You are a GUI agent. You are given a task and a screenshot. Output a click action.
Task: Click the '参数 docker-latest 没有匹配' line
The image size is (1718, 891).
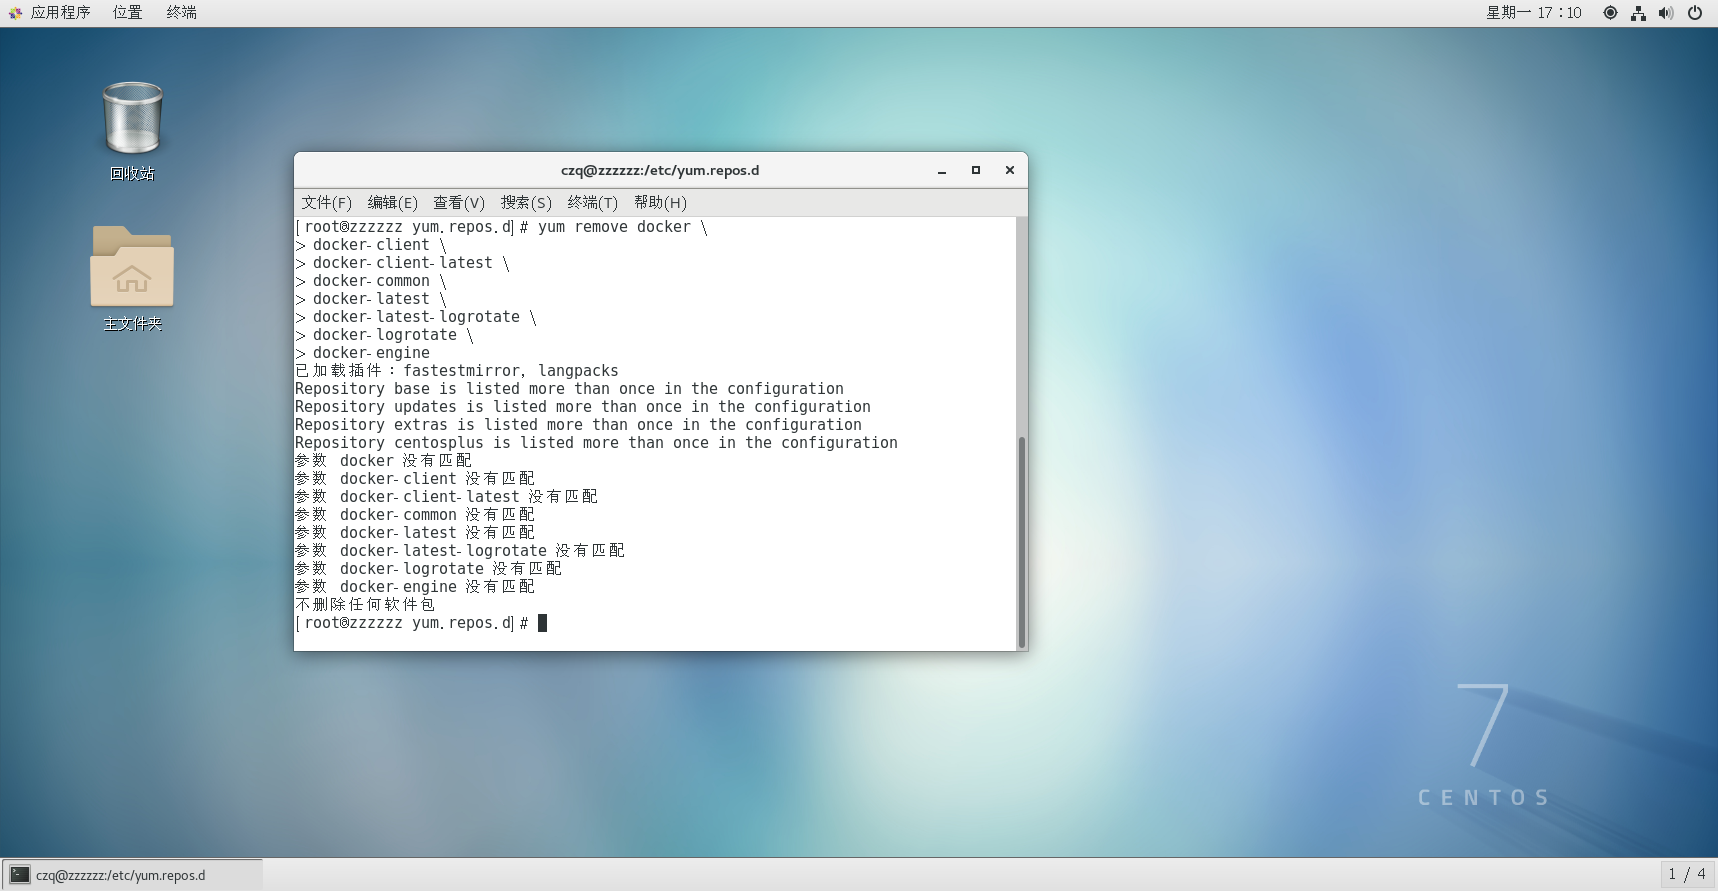(x=415, y=533)
